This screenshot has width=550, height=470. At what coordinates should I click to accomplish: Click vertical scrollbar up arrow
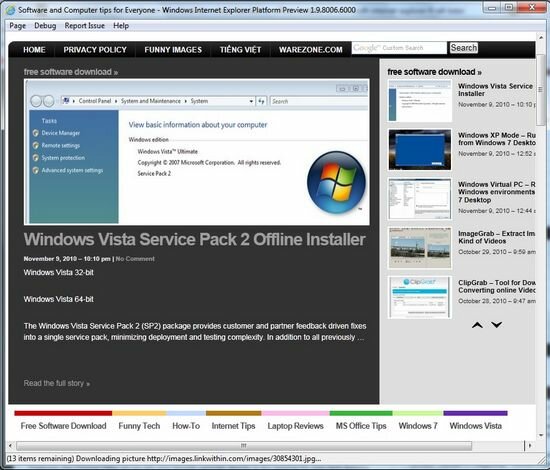point(541,38)
